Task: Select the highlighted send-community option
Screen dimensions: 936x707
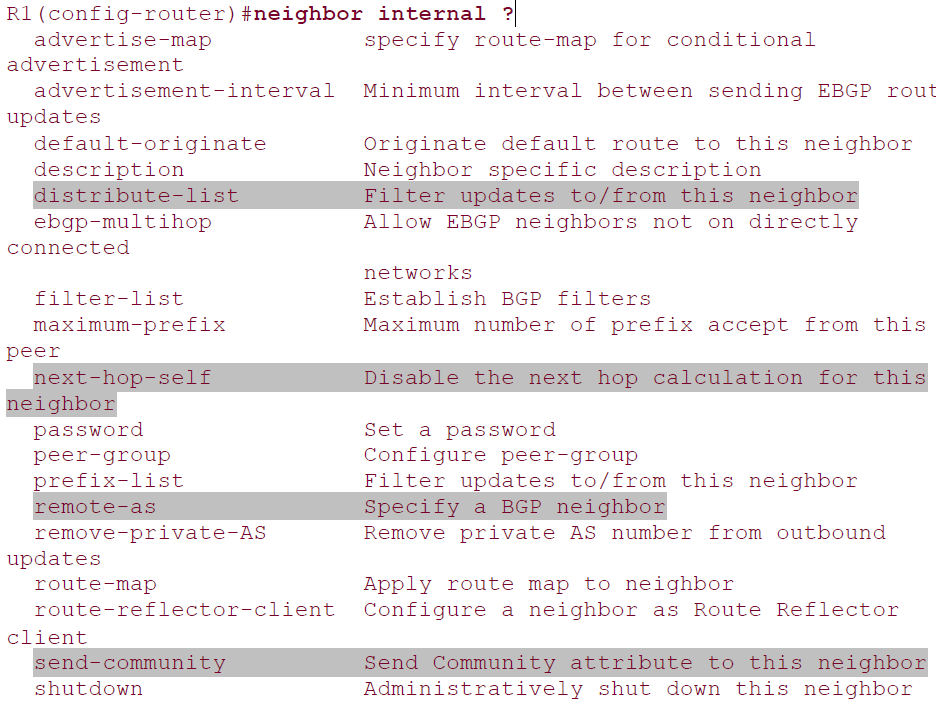Action: 129,662
